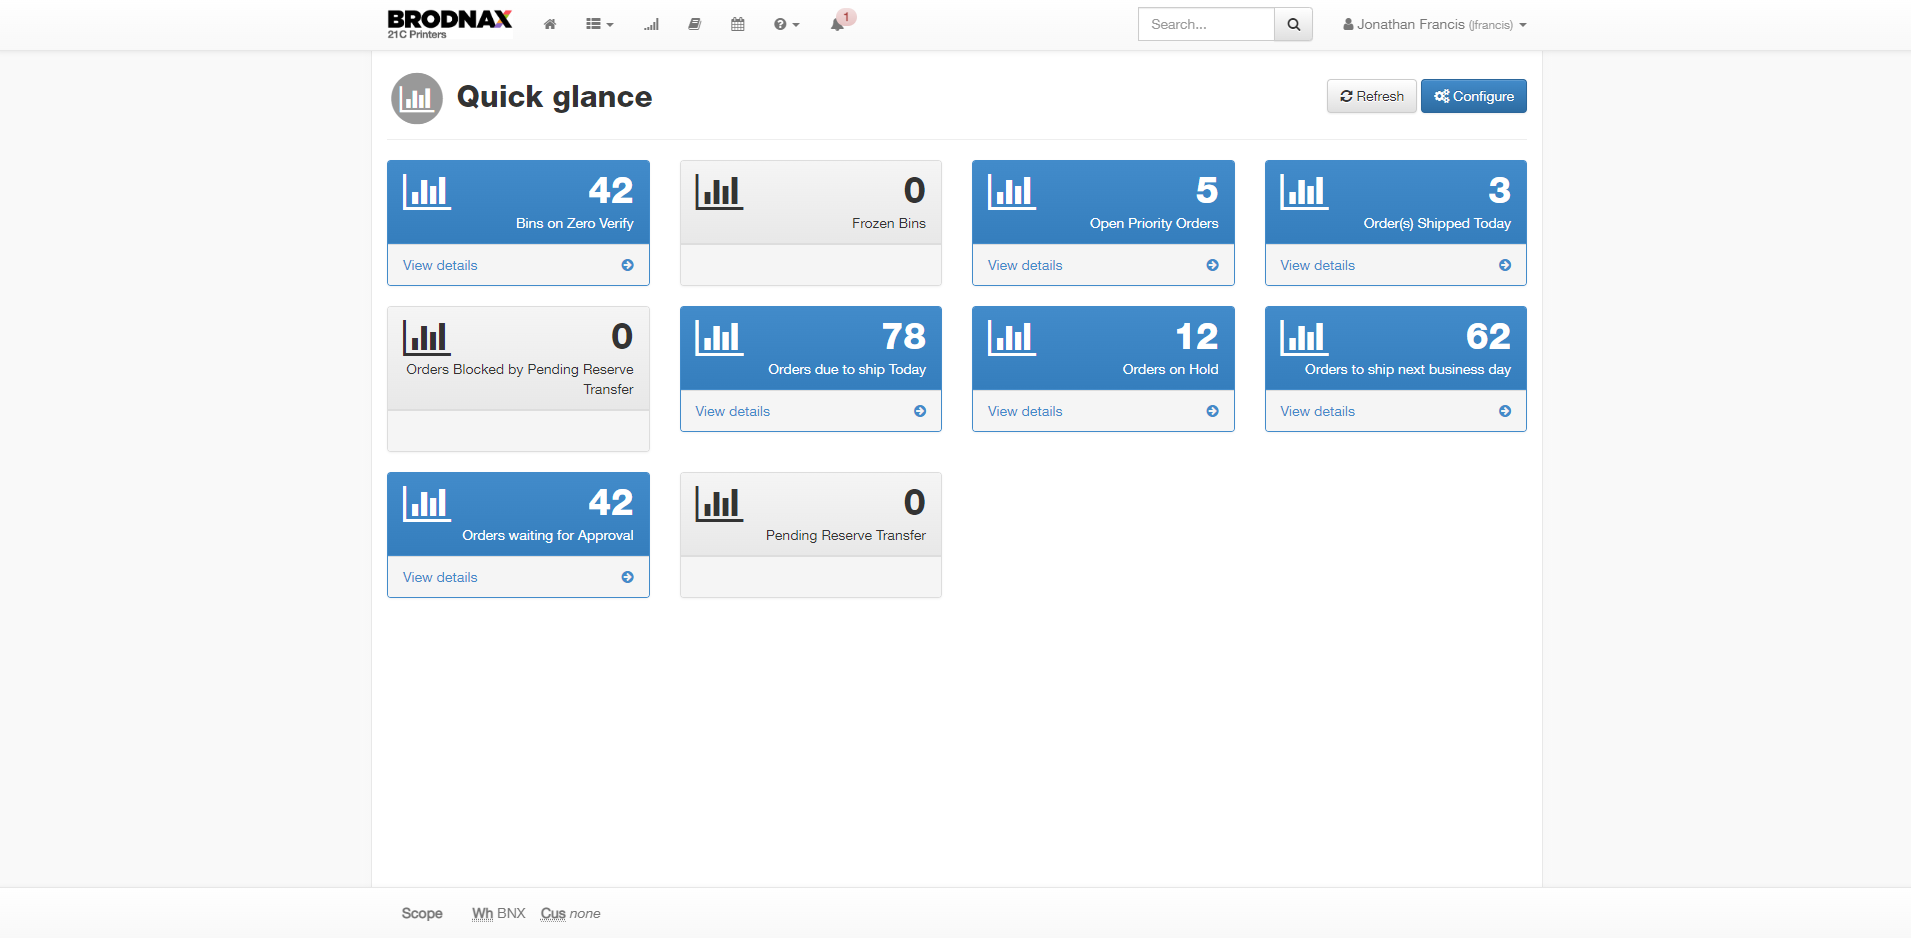Open the book icon in navbar

[694, 25]
